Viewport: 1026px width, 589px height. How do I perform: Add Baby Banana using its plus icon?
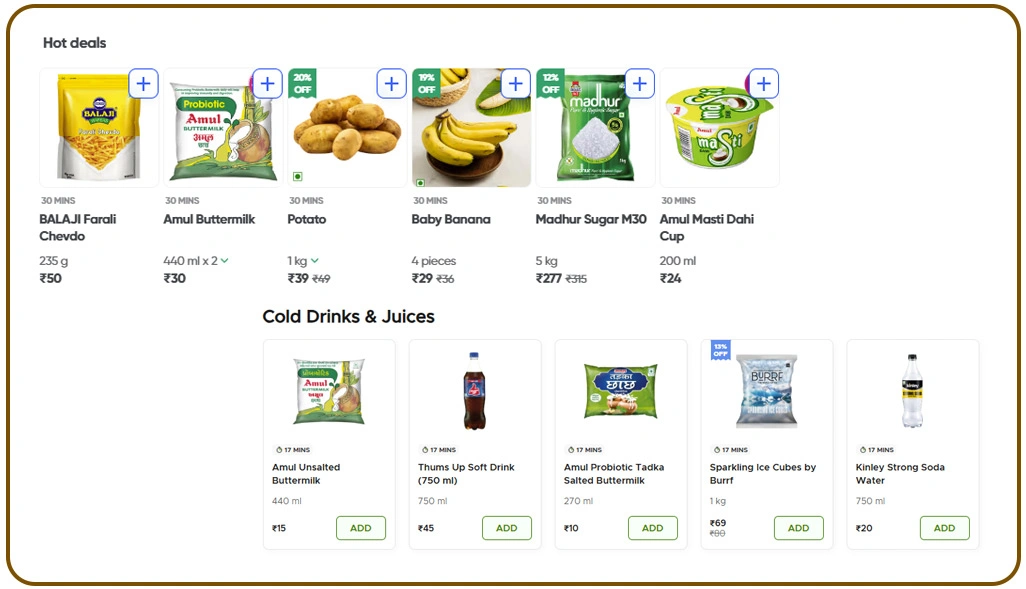(515, 83)
